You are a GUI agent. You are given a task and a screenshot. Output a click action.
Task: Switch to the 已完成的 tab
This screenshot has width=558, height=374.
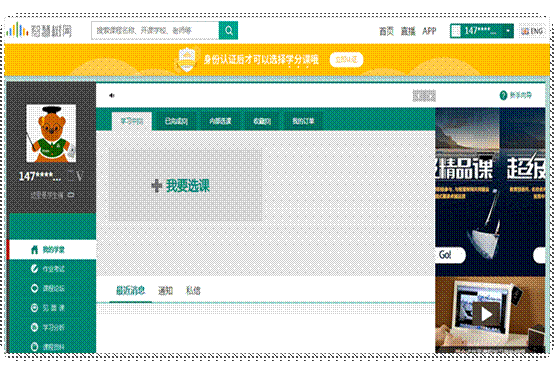click(x=176, y=121)
